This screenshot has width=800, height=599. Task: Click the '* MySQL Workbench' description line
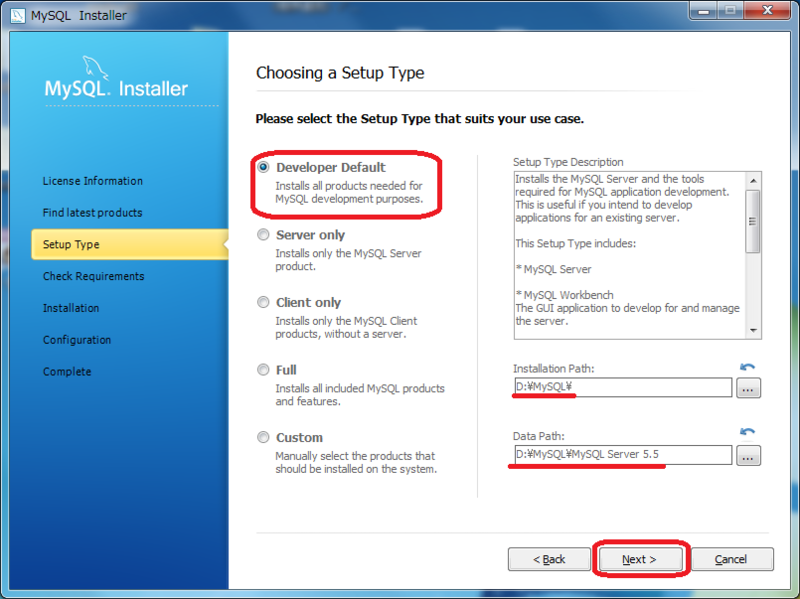pyautogui.click(x=565, y=295)
